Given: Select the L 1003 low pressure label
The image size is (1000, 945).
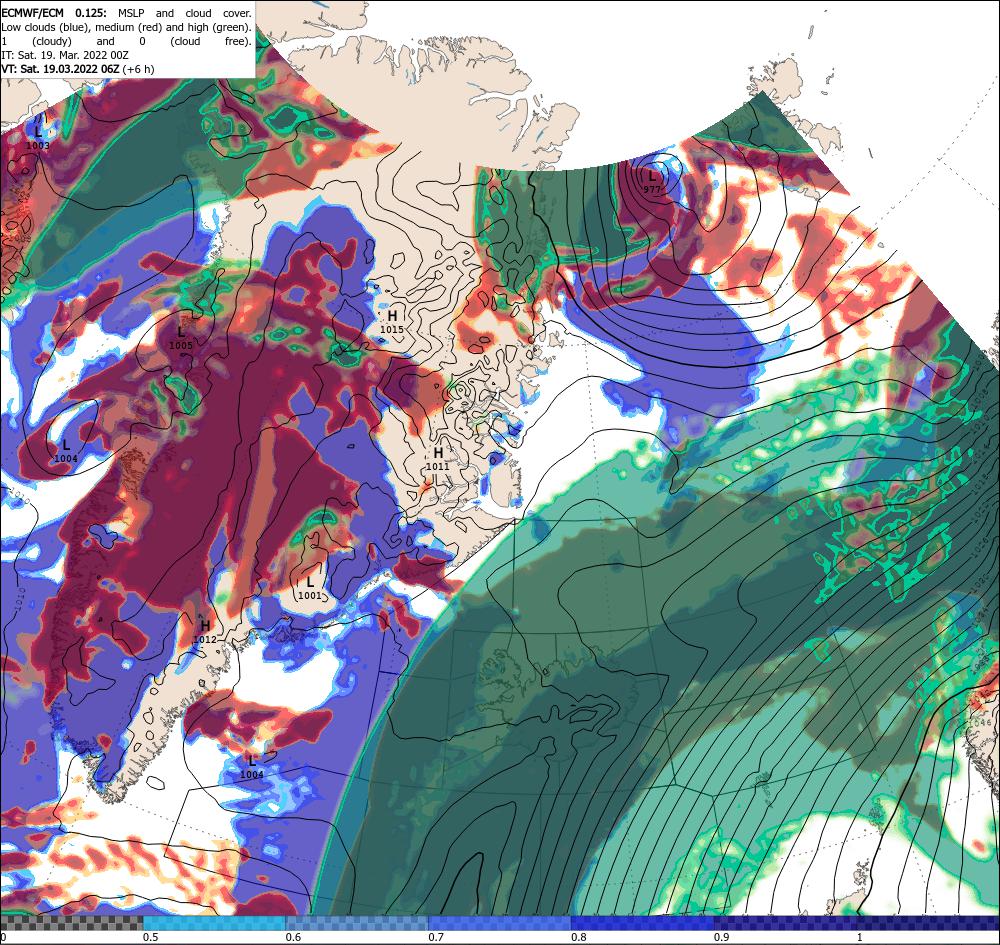Looking at the screenshot, I should (x=38, y=138).
